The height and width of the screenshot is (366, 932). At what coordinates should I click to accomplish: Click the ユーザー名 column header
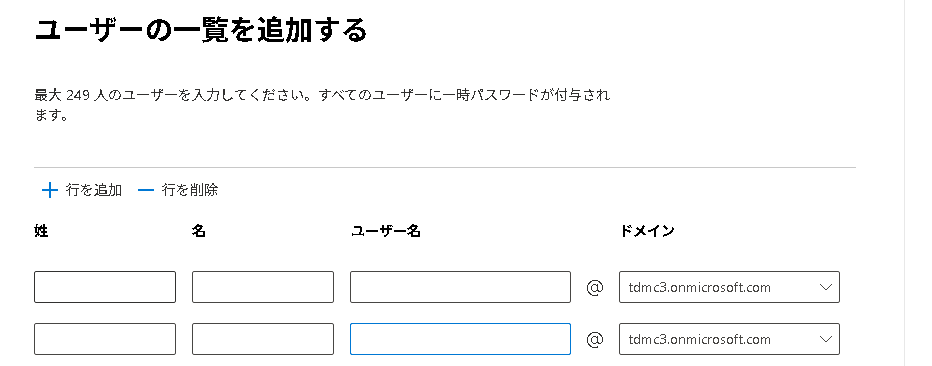pyautogui.click(x=386, y=231)
